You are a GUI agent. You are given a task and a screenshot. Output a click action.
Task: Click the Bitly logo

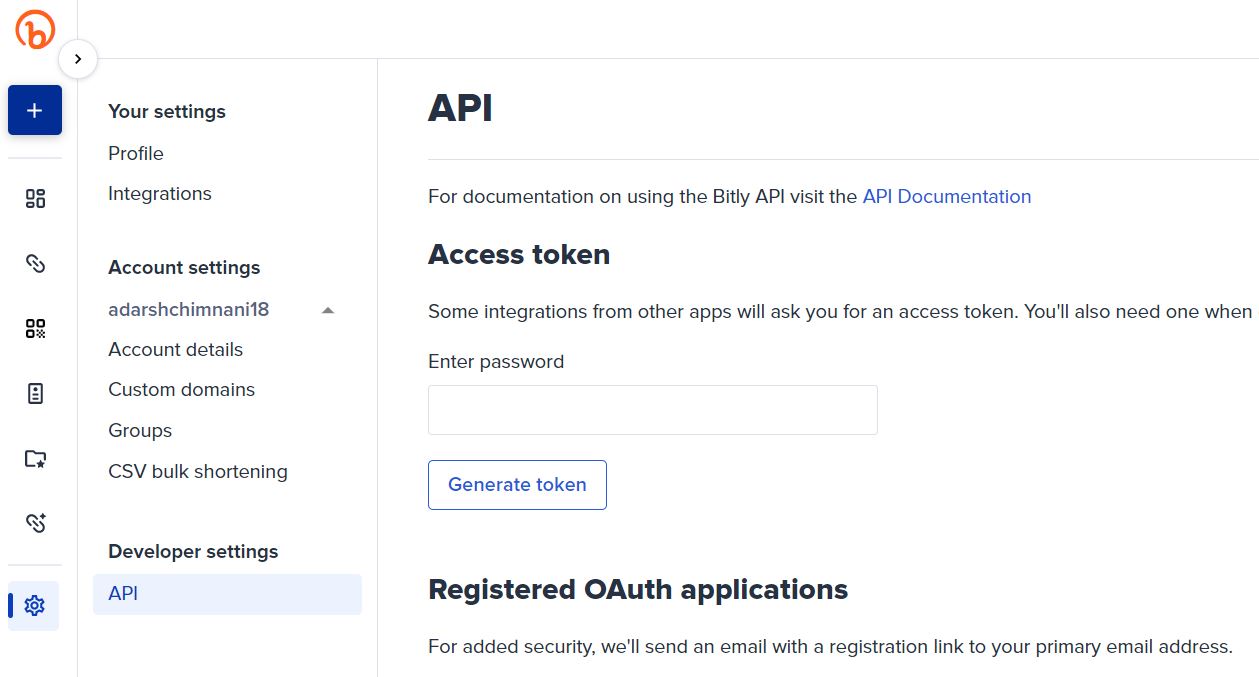[x=35, y=30]
